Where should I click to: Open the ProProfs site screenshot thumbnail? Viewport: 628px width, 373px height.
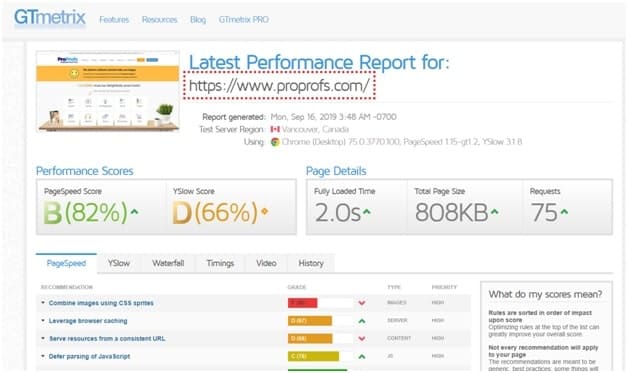(x=108, y=91)
